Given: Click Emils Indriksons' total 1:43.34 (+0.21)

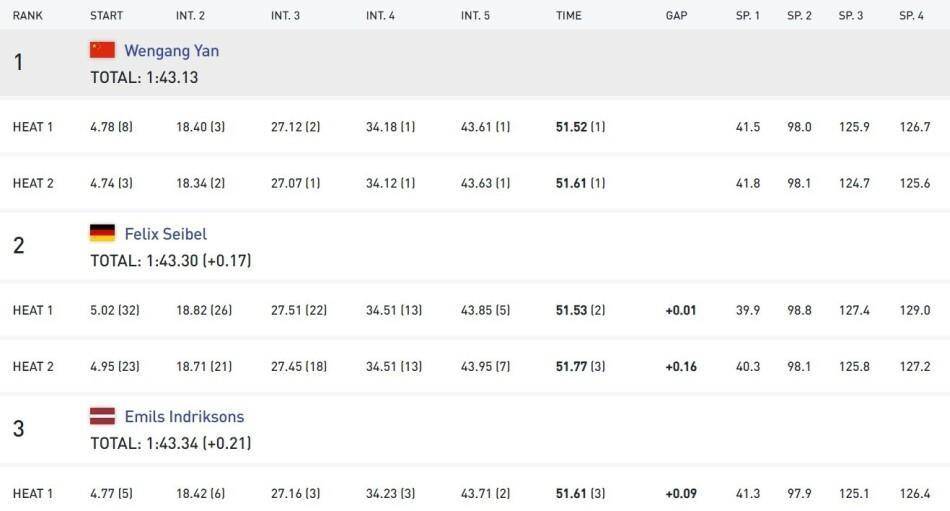Looking at the screenshot, I should 170,443.
